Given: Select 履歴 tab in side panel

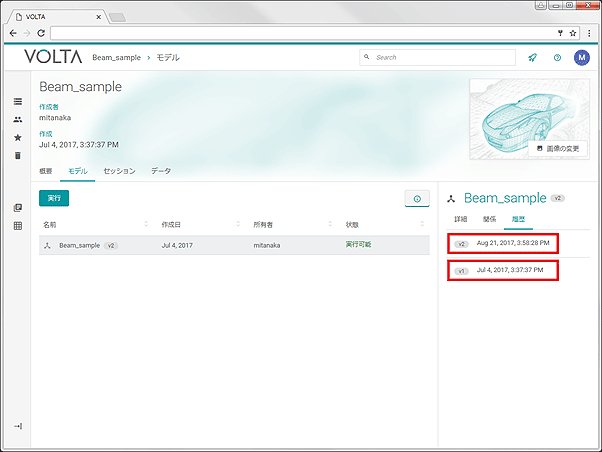Looking at the screenshot, I should point(518,219).
